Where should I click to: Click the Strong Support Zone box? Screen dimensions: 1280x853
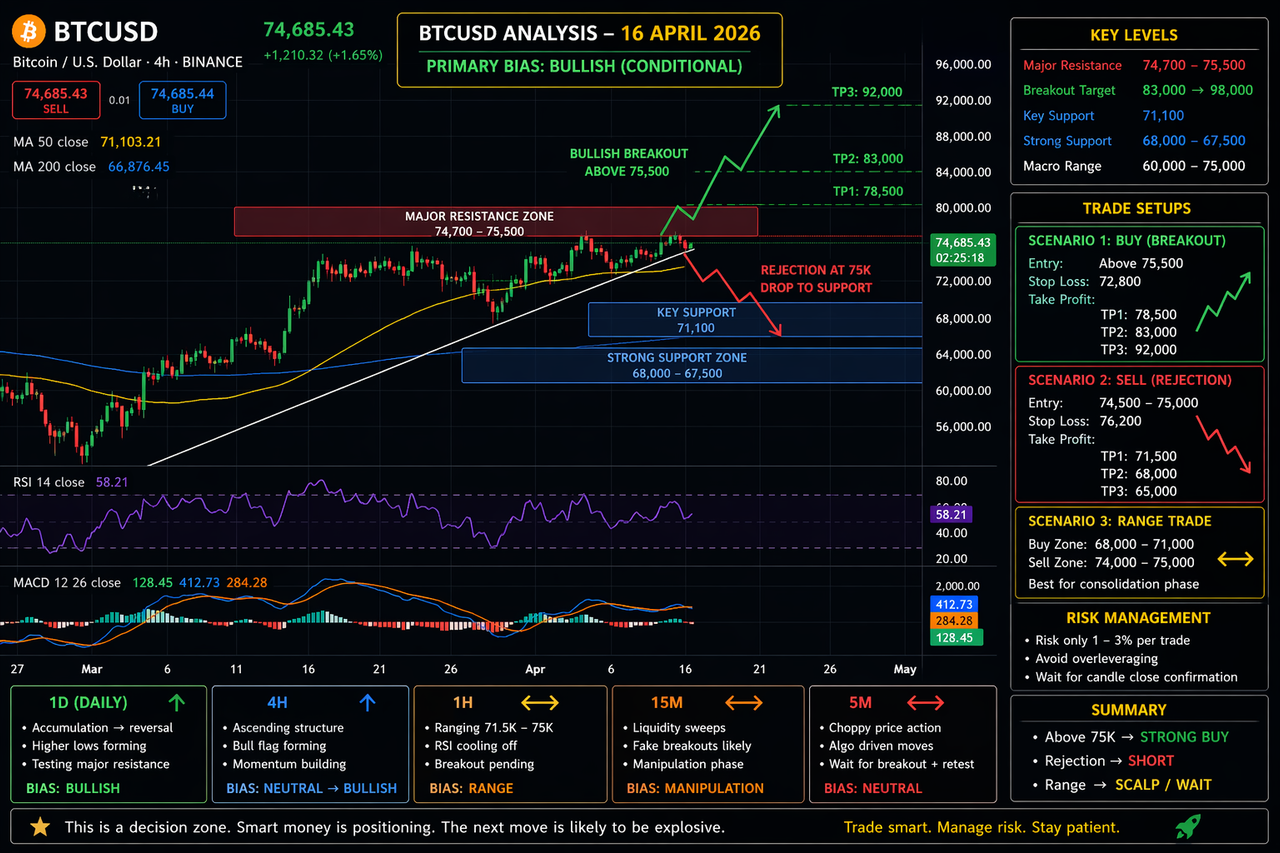pyautogui.click(x=691, y=365)
